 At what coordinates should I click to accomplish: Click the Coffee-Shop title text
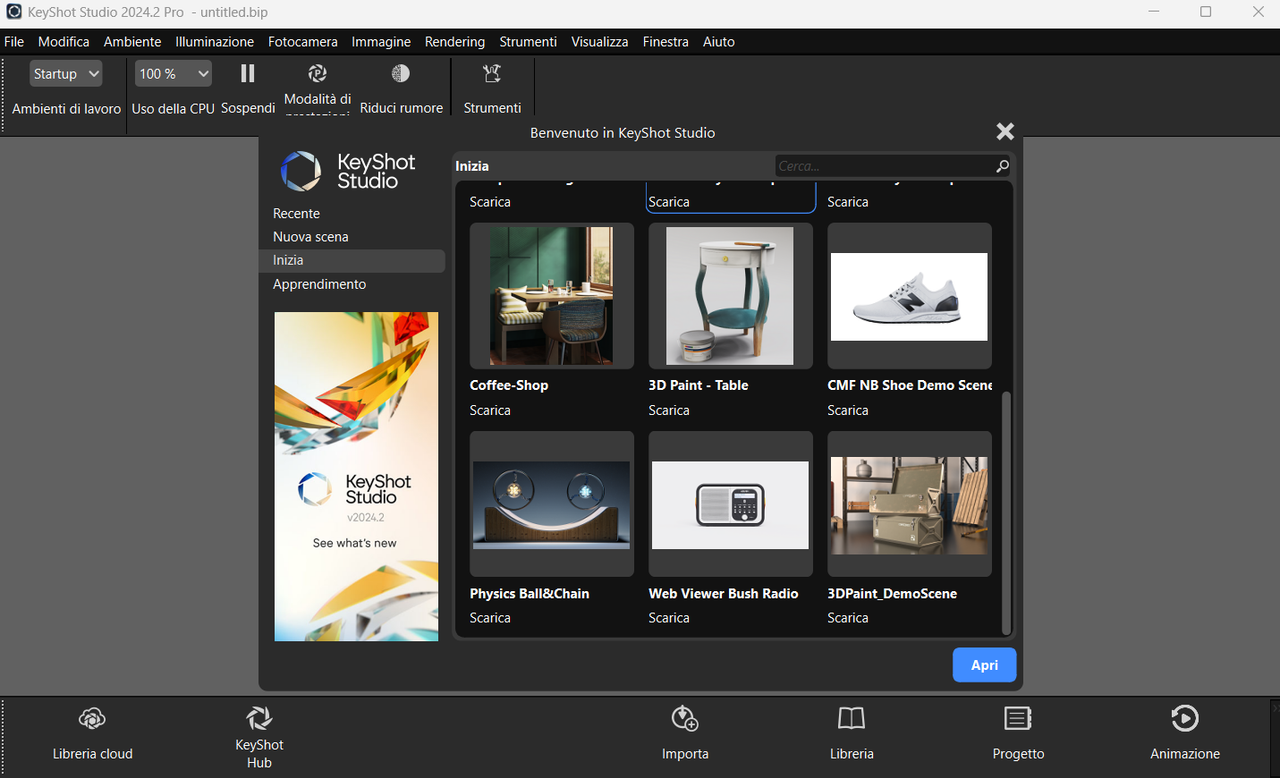point(509,385)
